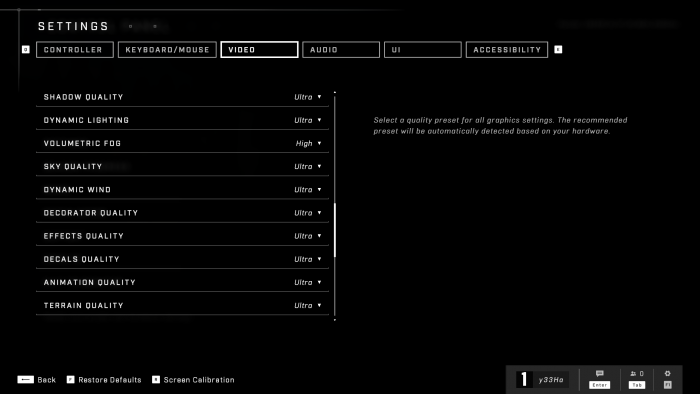
Task: Click the F1 key icon under the gear
Action: tap(667, 385)
